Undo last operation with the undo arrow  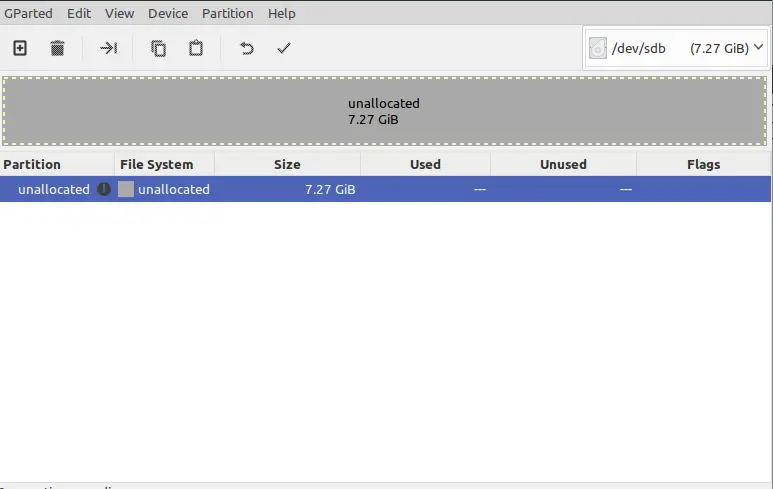pos(246,48)
